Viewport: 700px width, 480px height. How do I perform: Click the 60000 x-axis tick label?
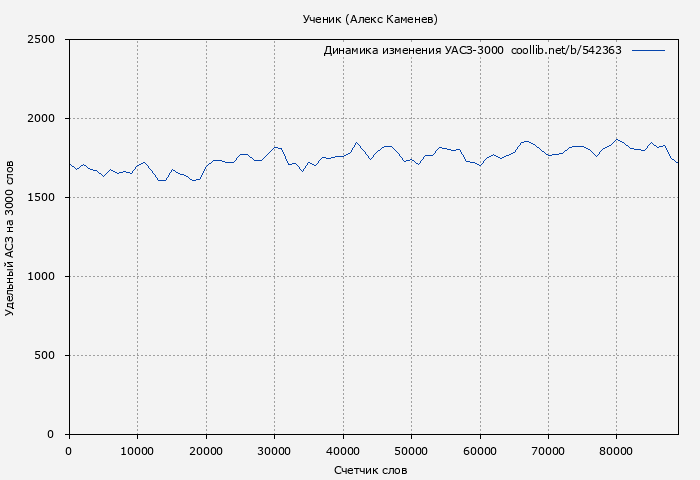pos(480,451)
